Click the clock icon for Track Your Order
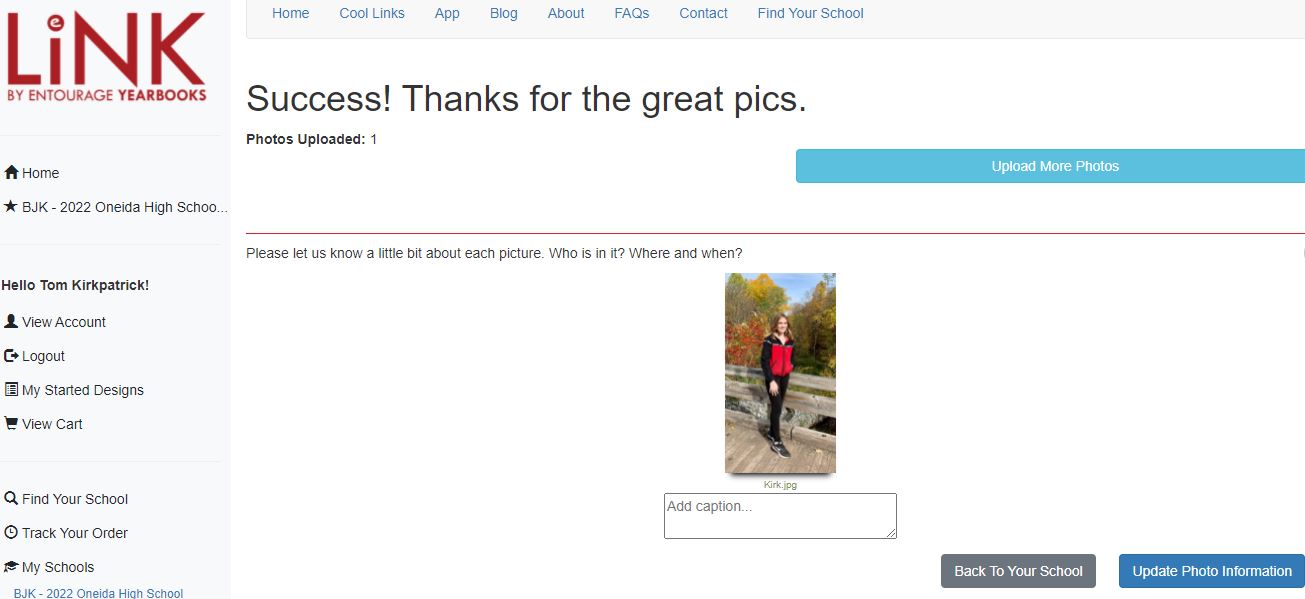 point(11,532)
